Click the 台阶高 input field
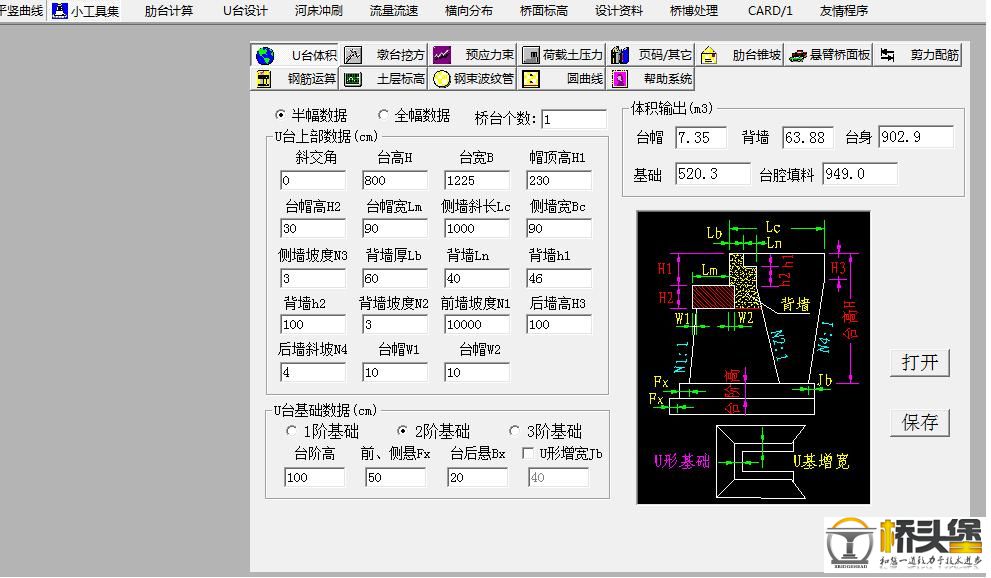The image size is (991, 578). click(314, 477)
